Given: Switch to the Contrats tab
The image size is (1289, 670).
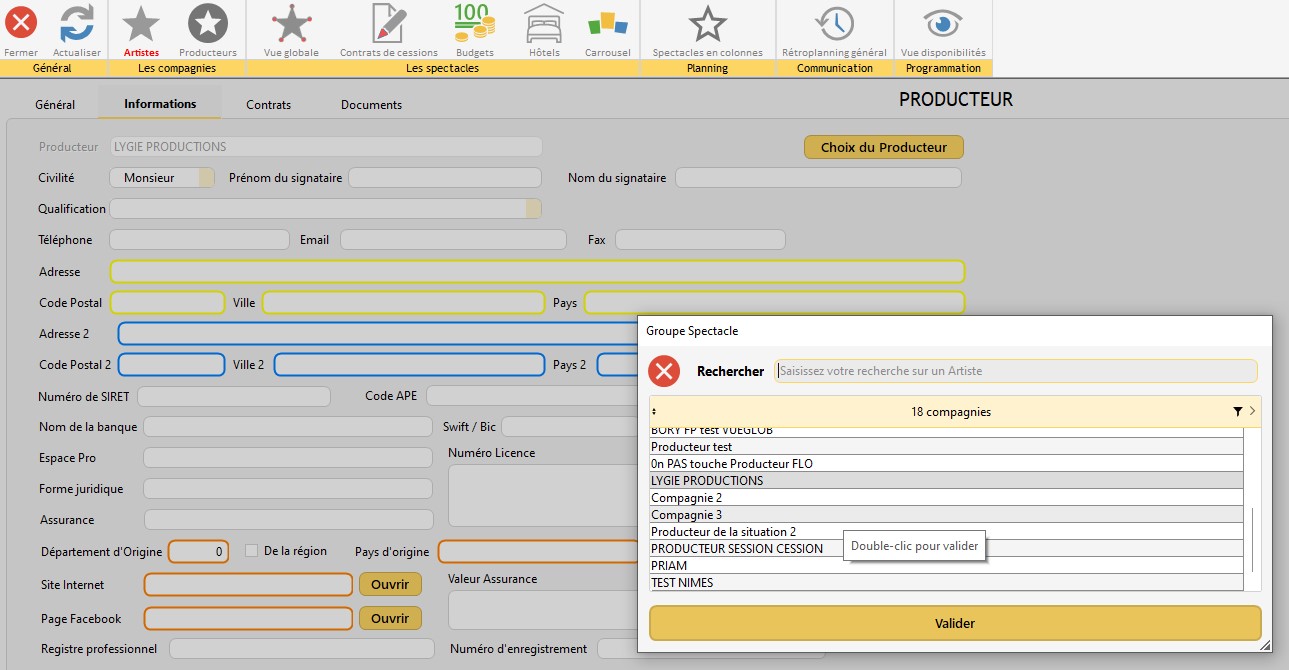Looking at the screenshot, I should (268, 105).
